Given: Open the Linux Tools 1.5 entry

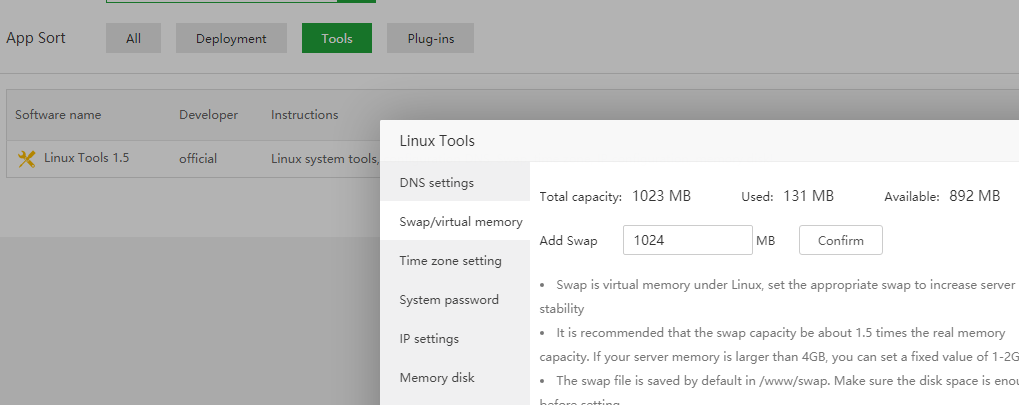Looking at the screenshot, I should pyautogui.click(x=86, y=158).
